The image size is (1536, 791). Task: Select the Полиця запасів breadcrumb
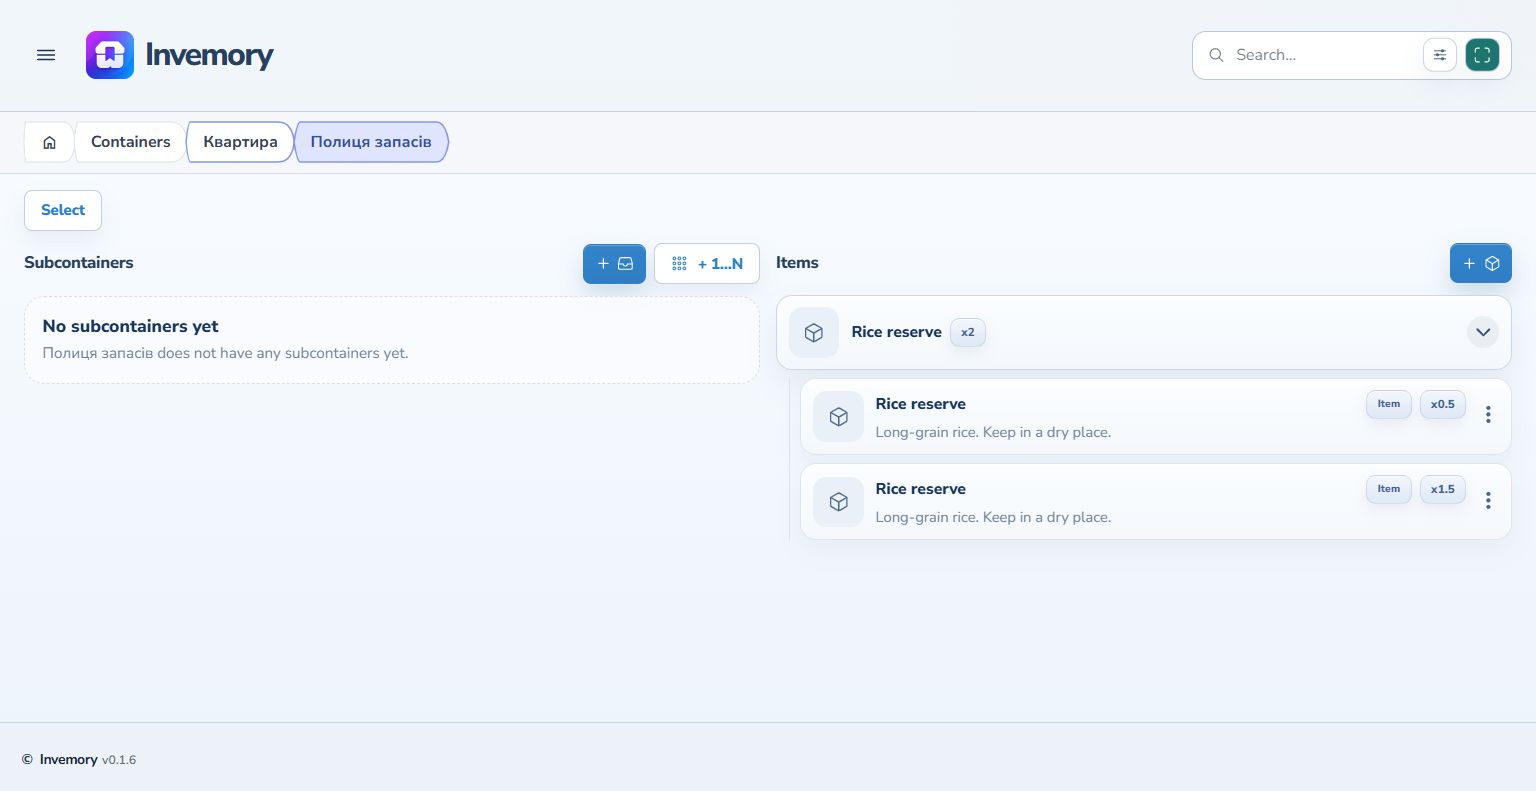(371, 142)
